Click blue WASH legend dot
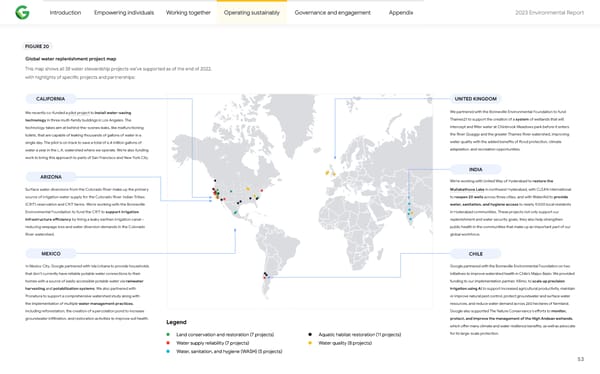This screenshot has height=374, width=600. click(168, 351)
